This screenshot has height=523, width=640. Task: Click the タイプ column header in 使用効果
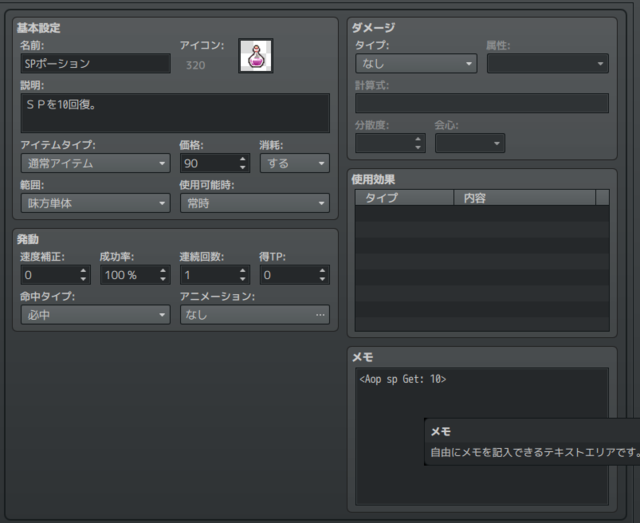click(x=404, y=198)
